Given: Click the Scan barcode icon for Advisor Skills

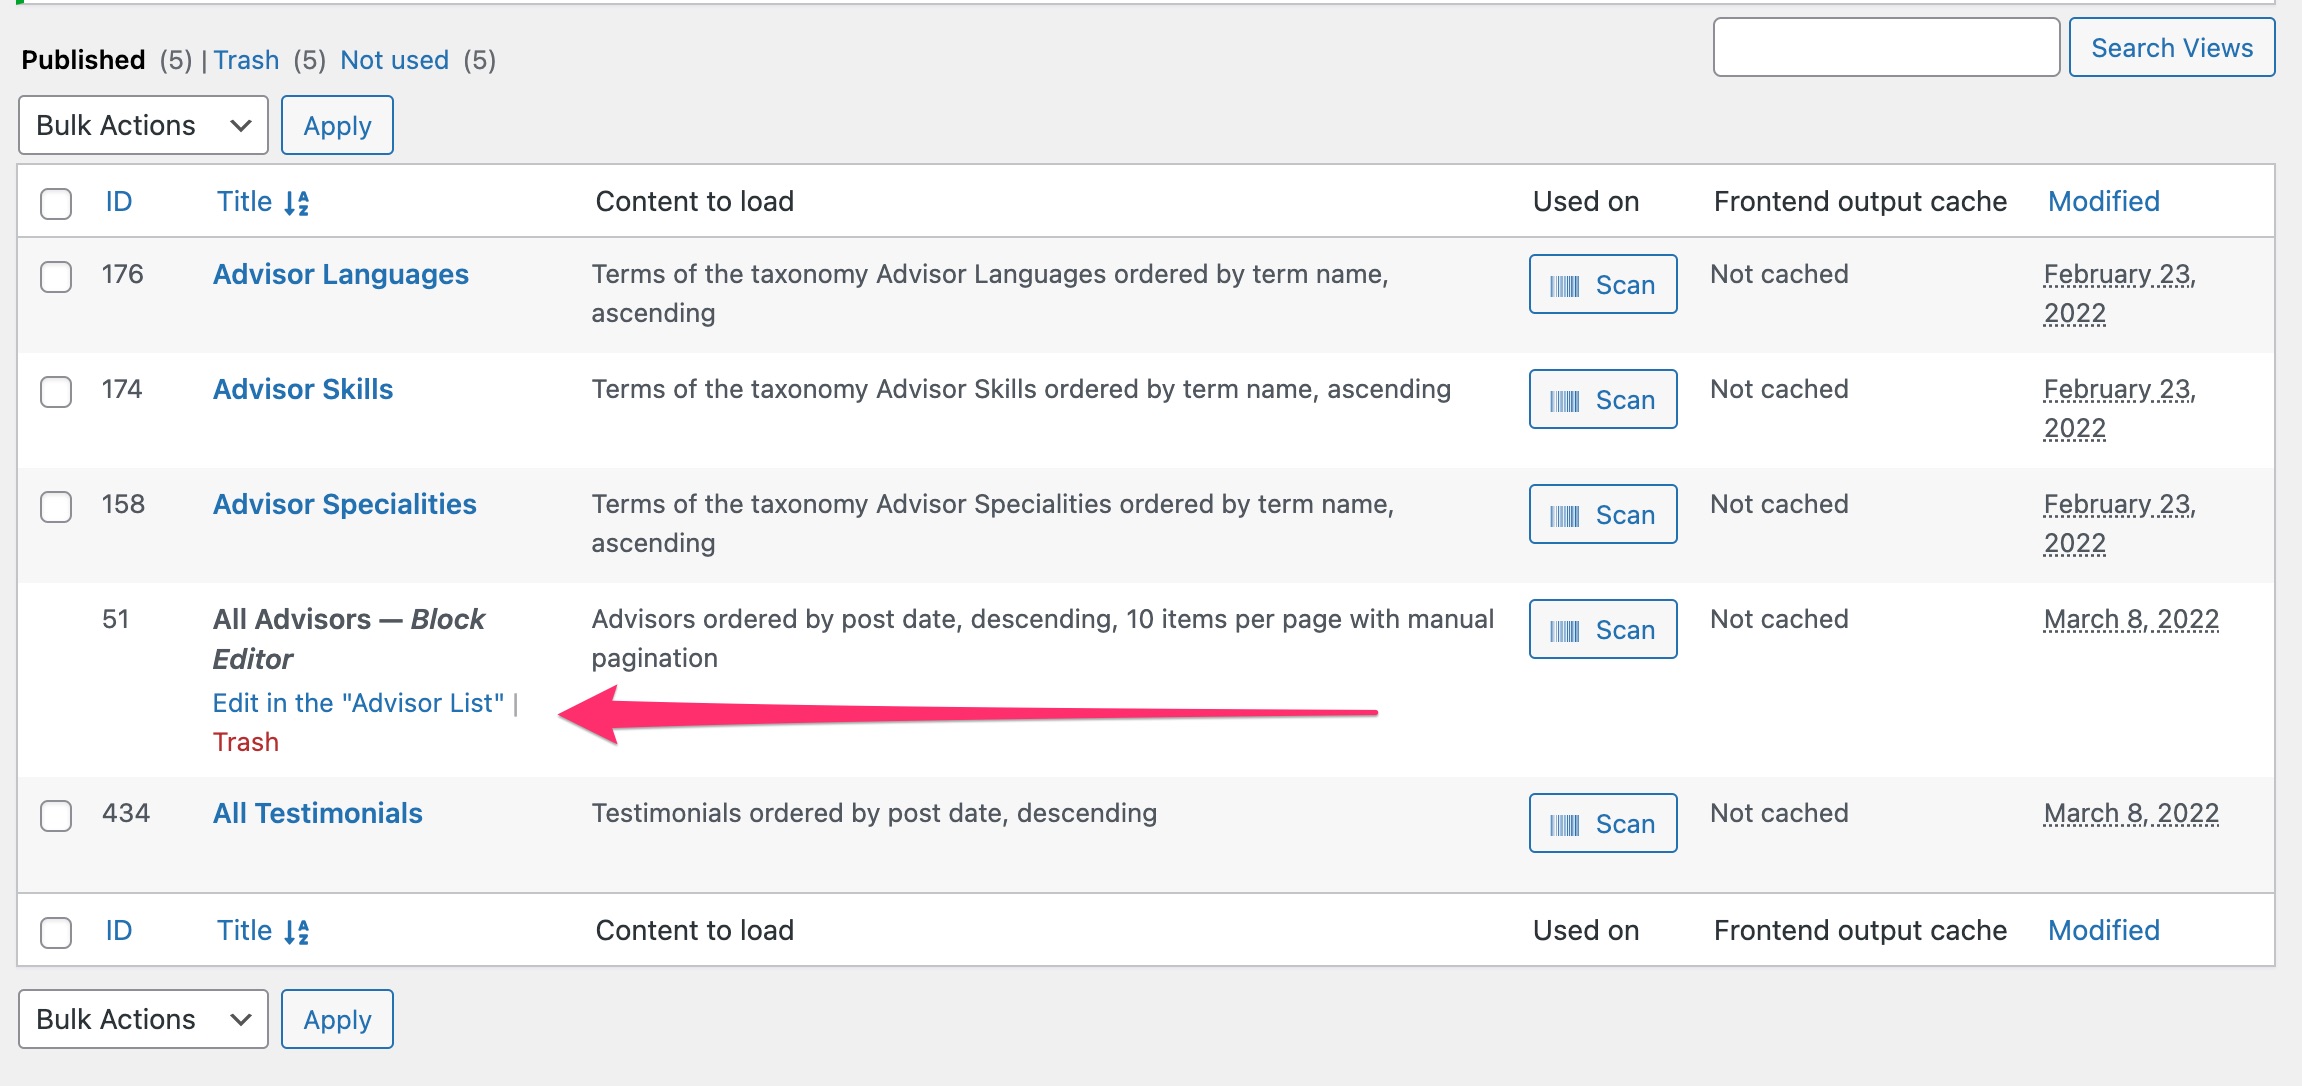Looking at the screenshot, I should click(1564, 401).
